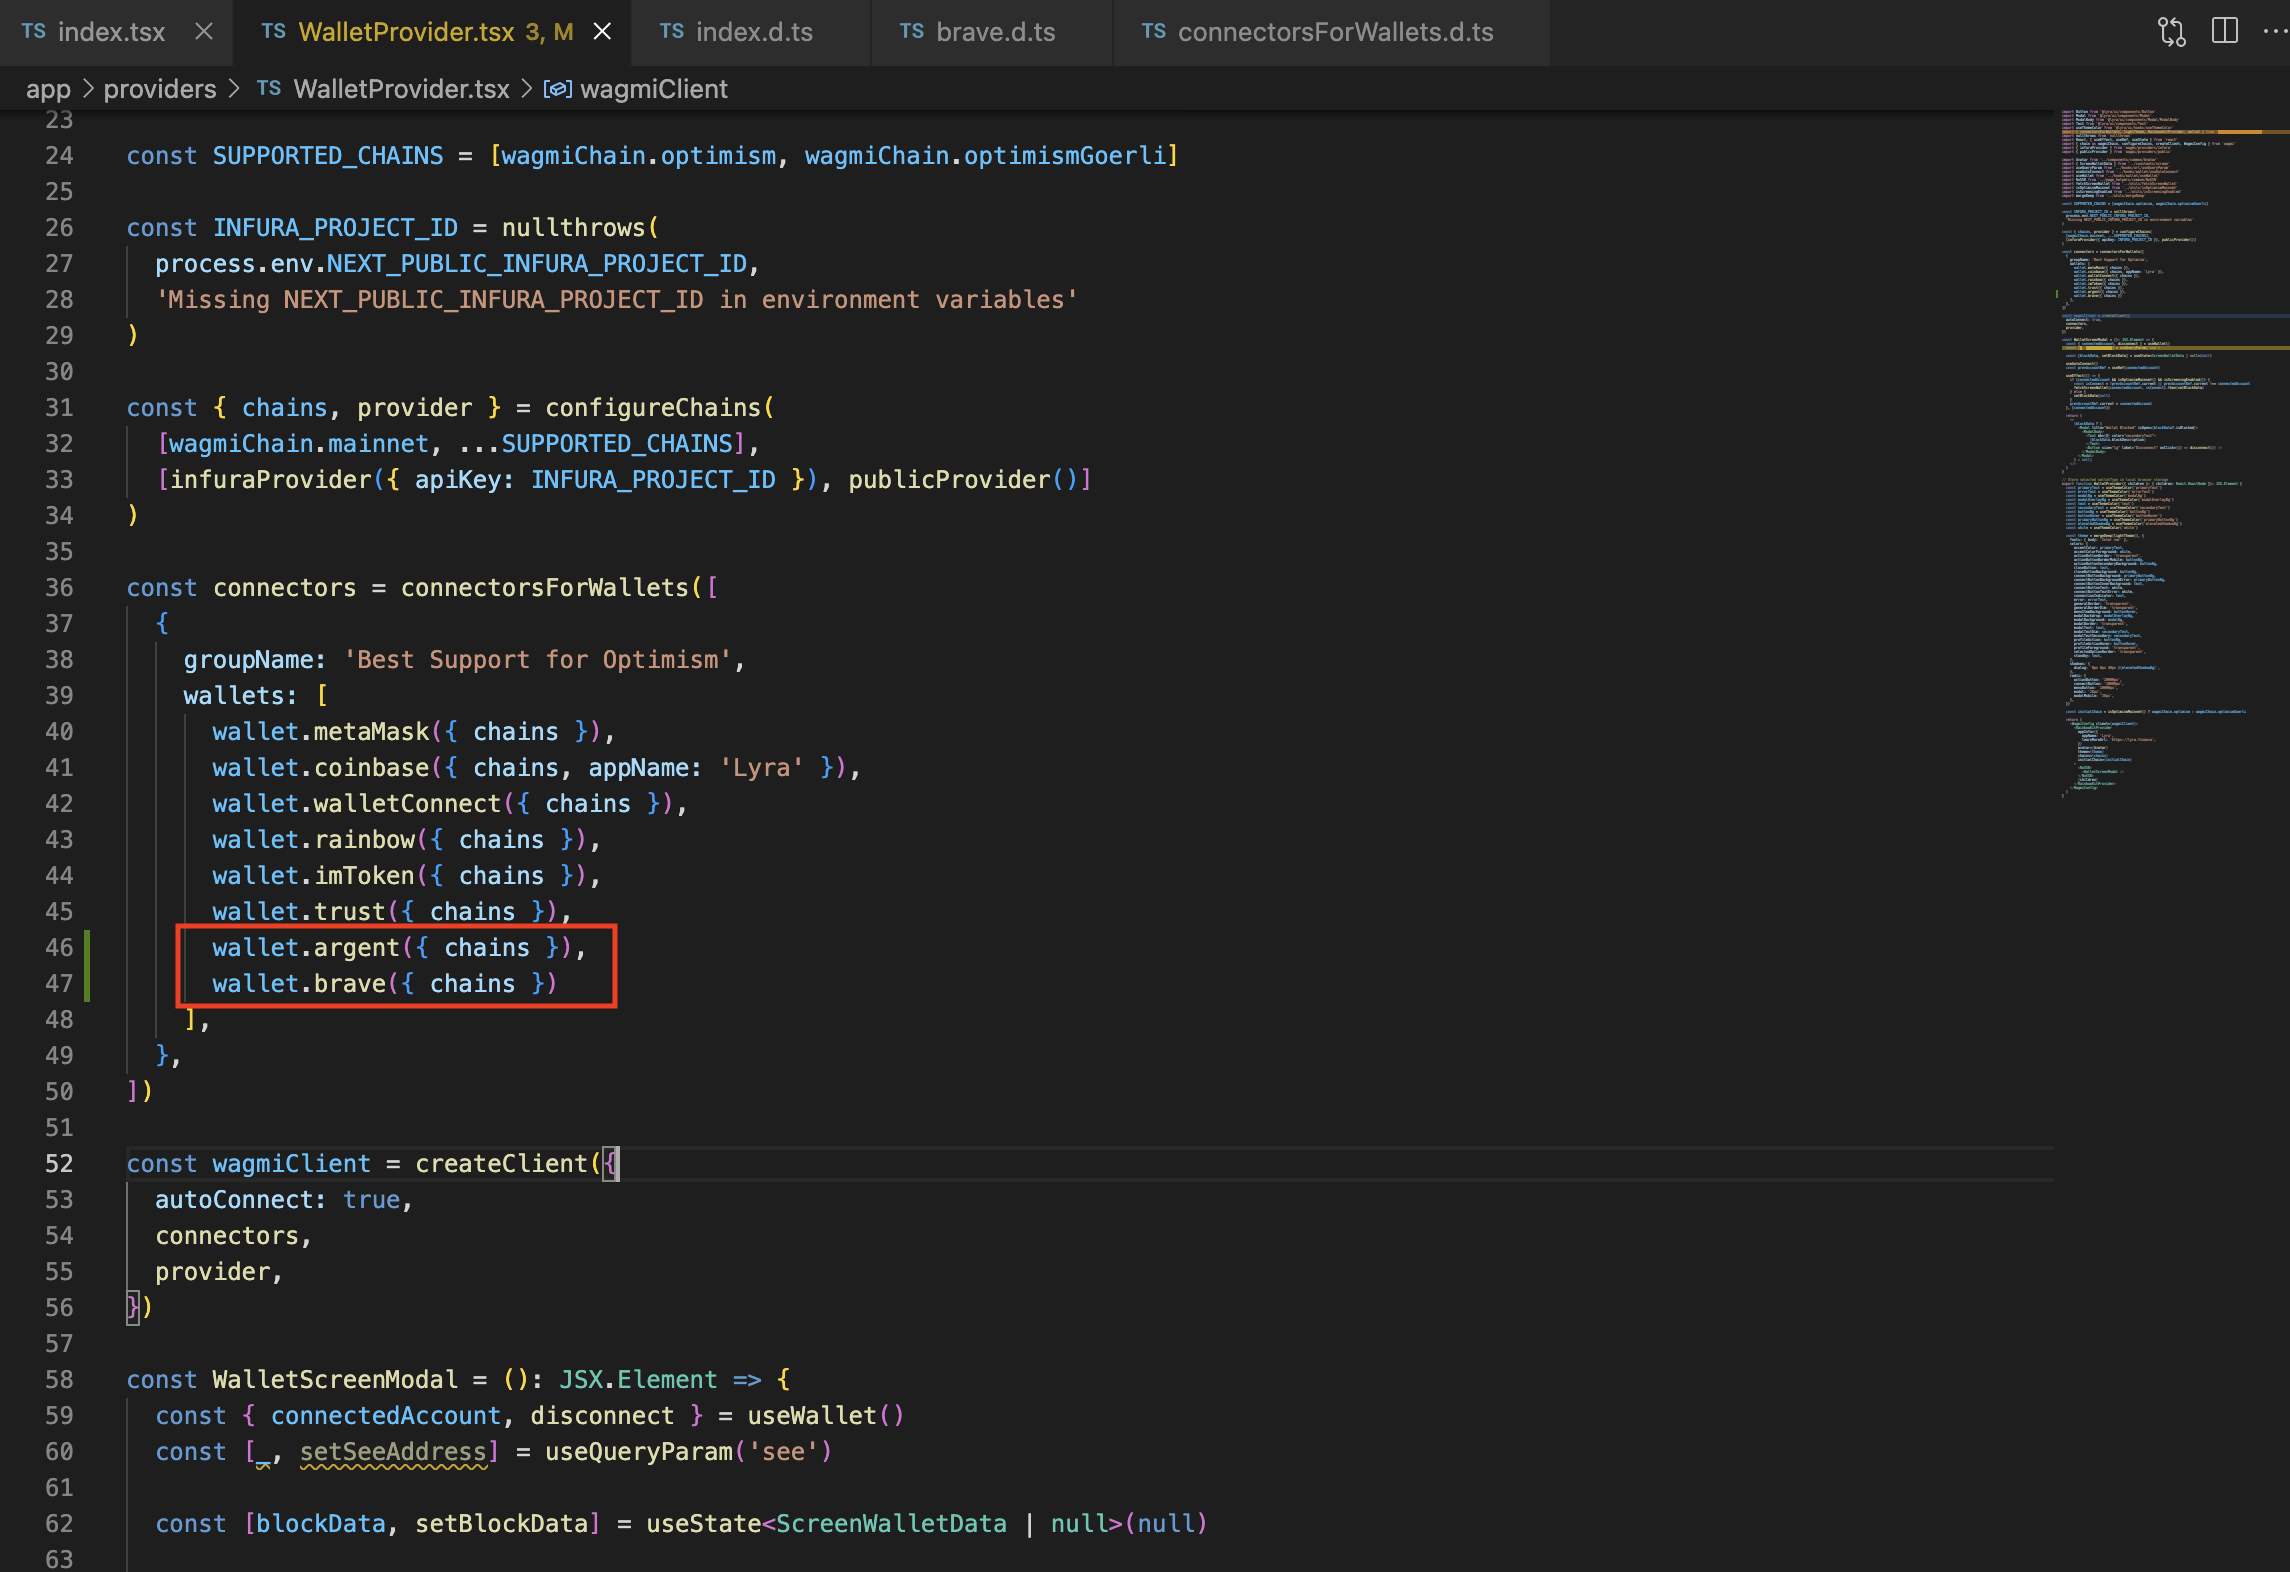Open source control changes icon
This screenshot has height=1572, width=2290.
coord(2171,32)
